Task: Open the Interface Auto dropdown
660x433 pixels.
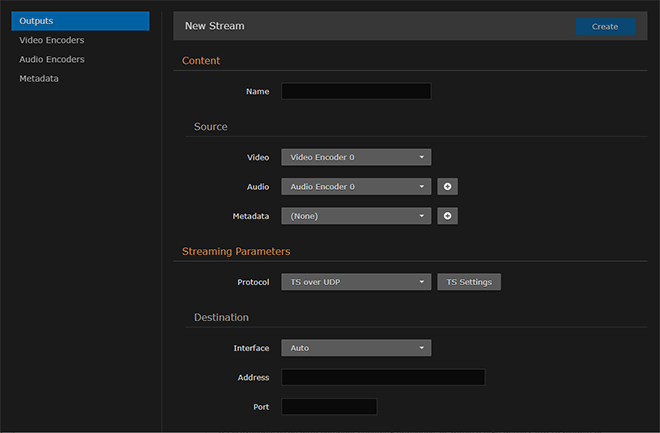Action: coord(356,348)
